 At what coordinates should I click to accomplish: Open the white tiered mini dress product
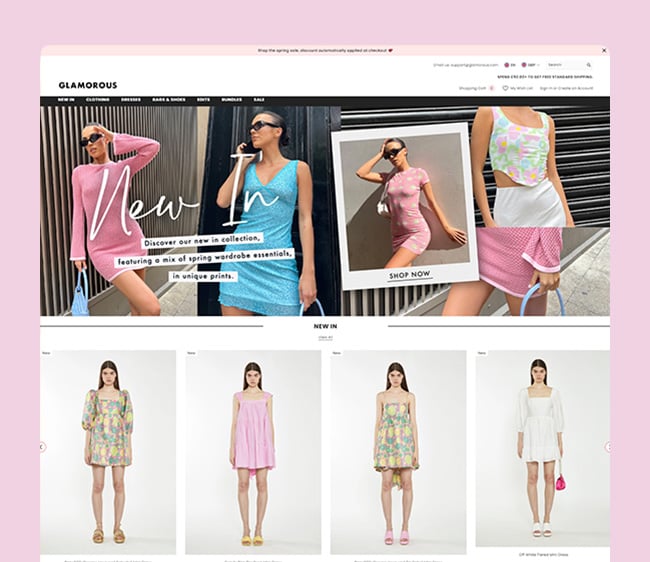(543, 448)
